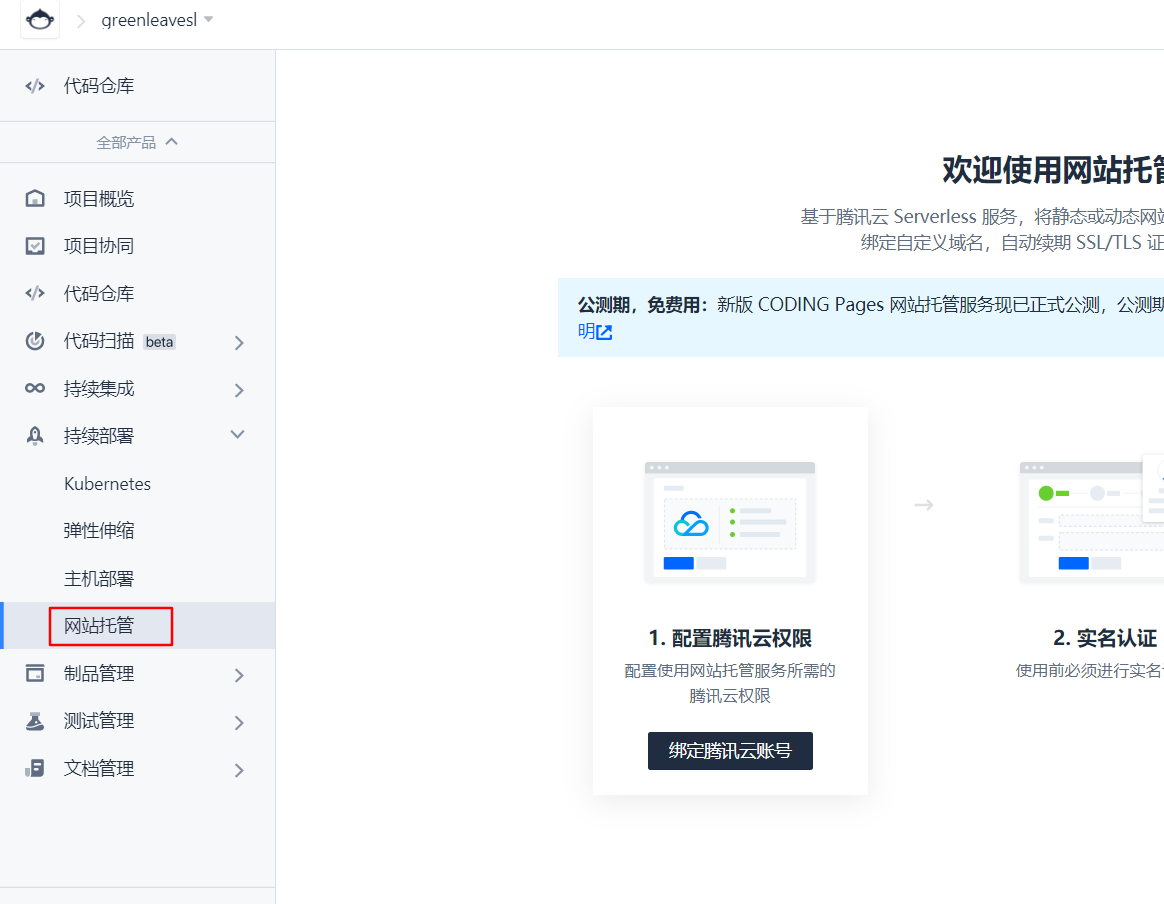Expand the 测试管理 submenu arrow
The height and width of the screenshot is (904, 1164).
pyautogui.click(x=239, y=722)
